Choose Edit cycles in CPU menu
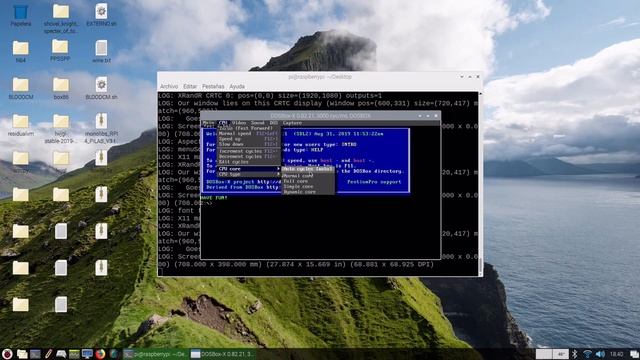Image resolution: width=640 pixels, height=360 pixels. coord(249,162)
